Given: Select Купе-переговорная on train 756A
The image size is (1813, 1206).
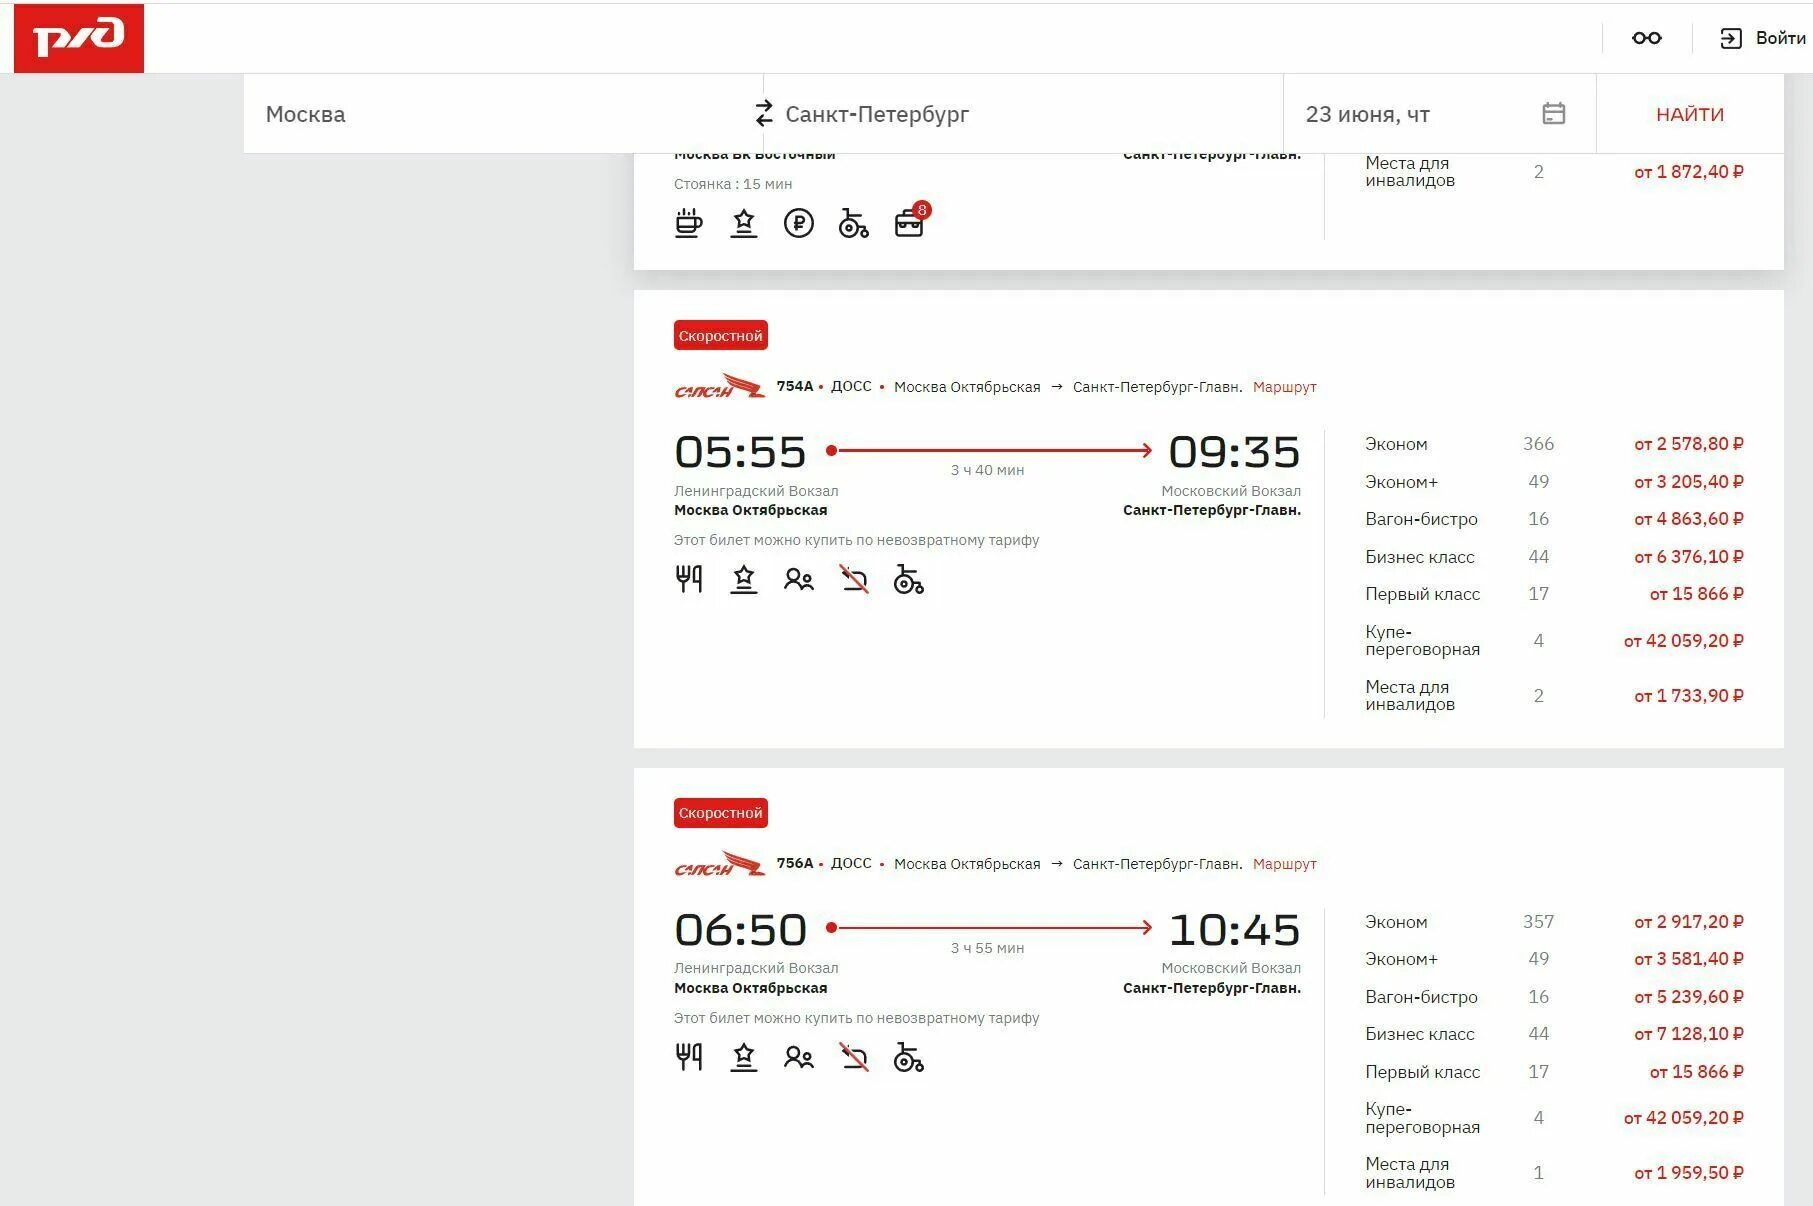Looking at the screenshot, I should click(x=1554, y=1118).
